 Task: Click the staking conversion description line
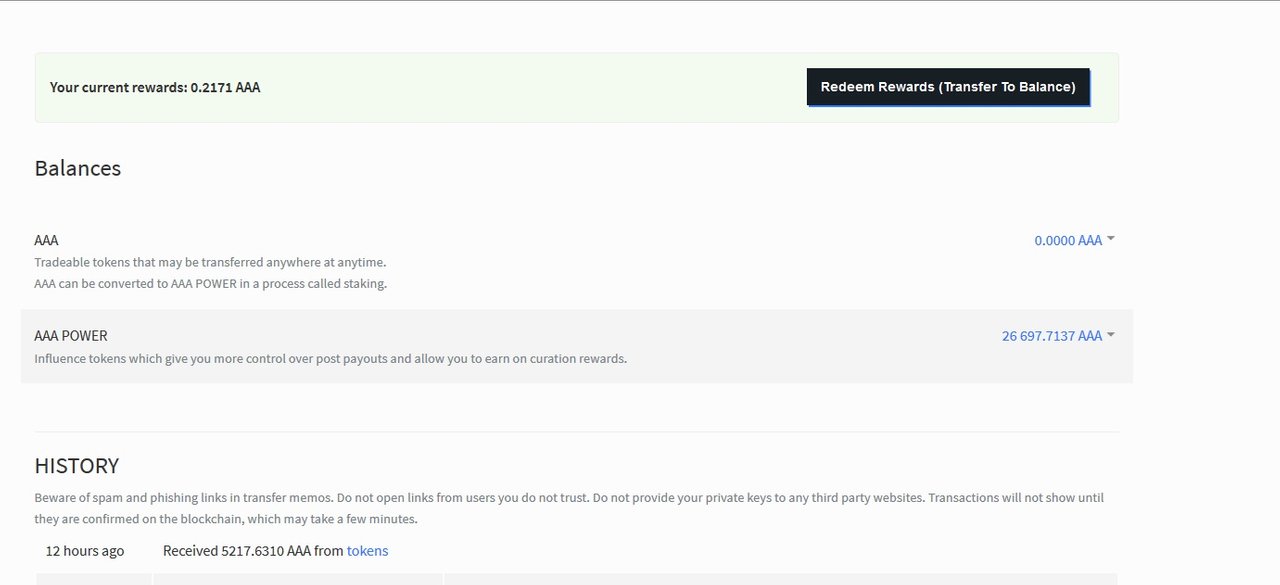(x=210, y=284)
